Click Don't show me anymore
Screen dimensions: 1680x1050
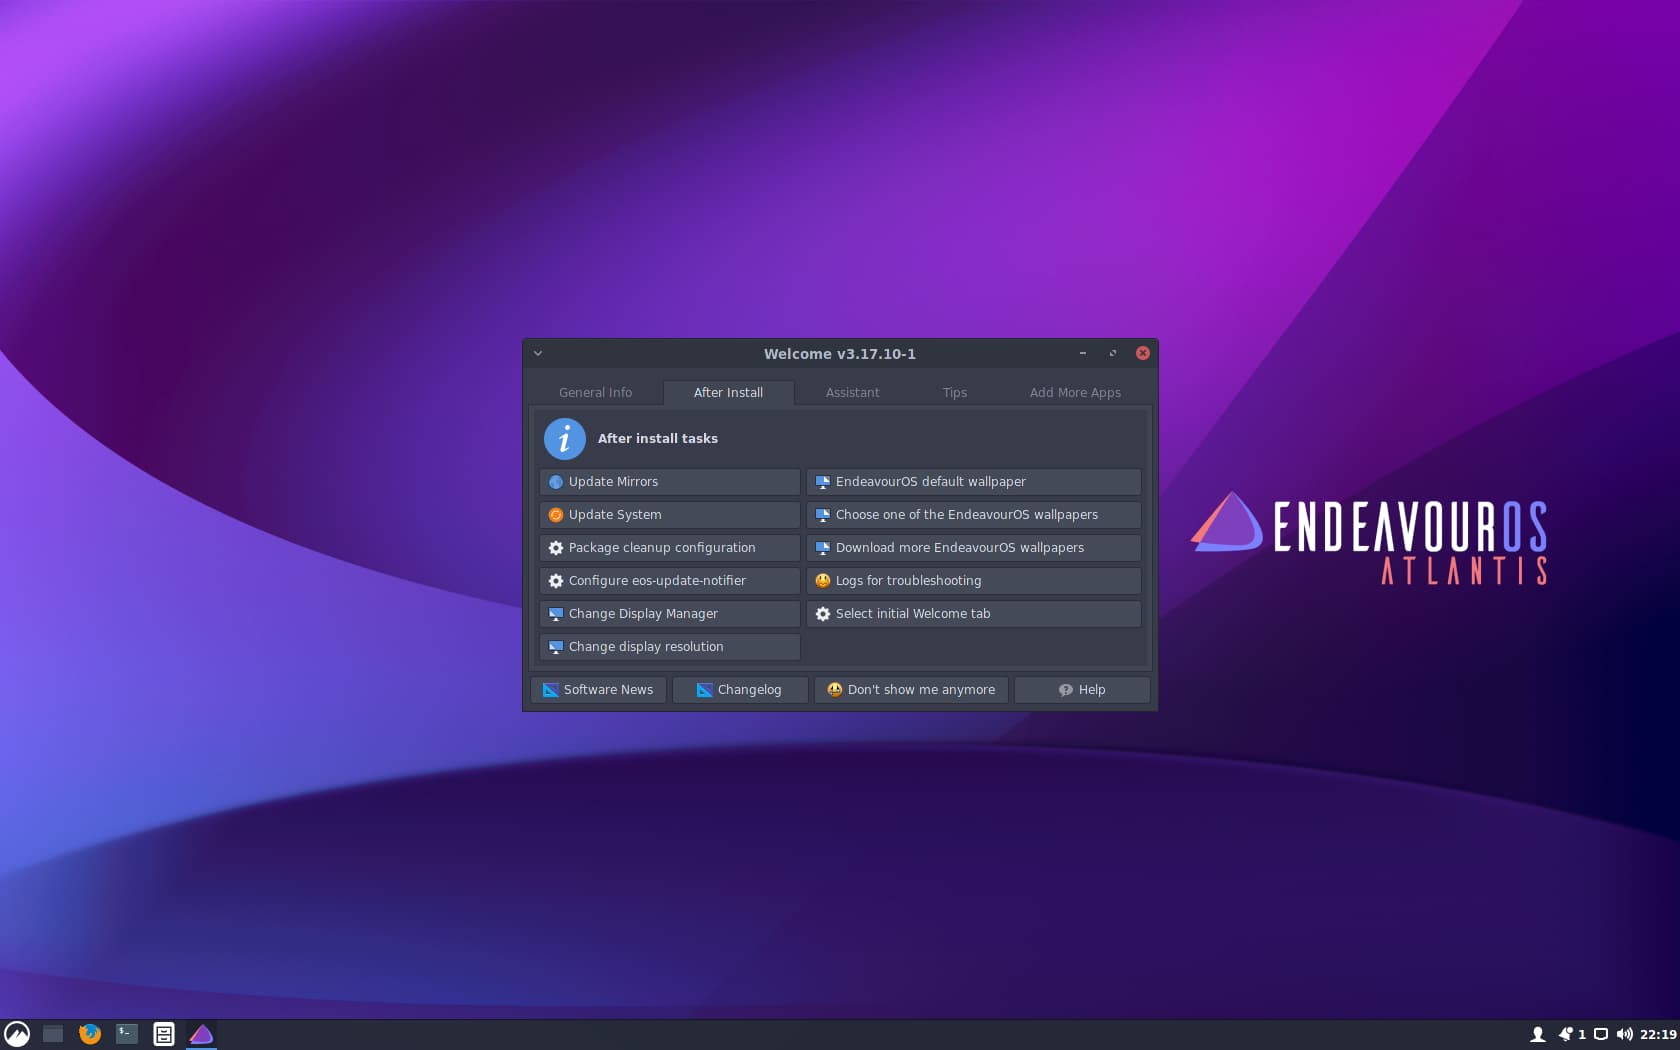[911, 690]
